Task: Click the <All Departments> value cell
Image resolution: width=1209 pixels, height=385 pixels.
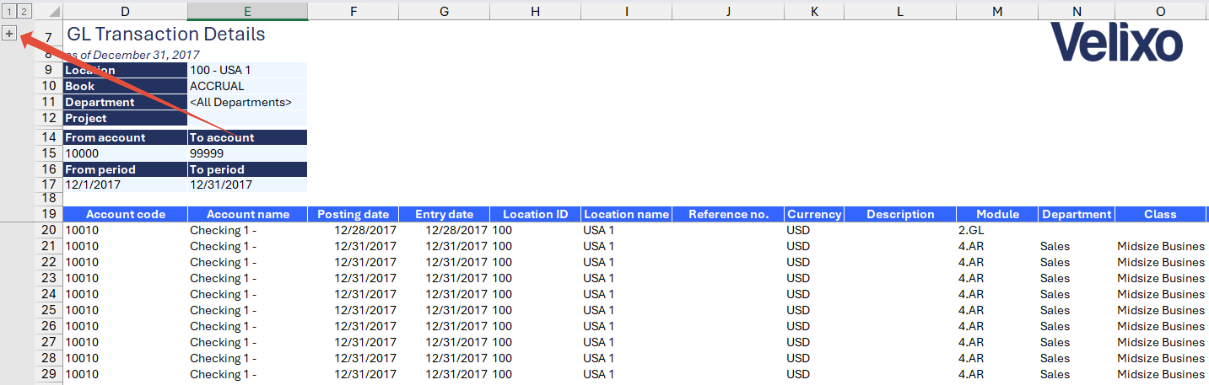Action: click(x=247, y=102)
